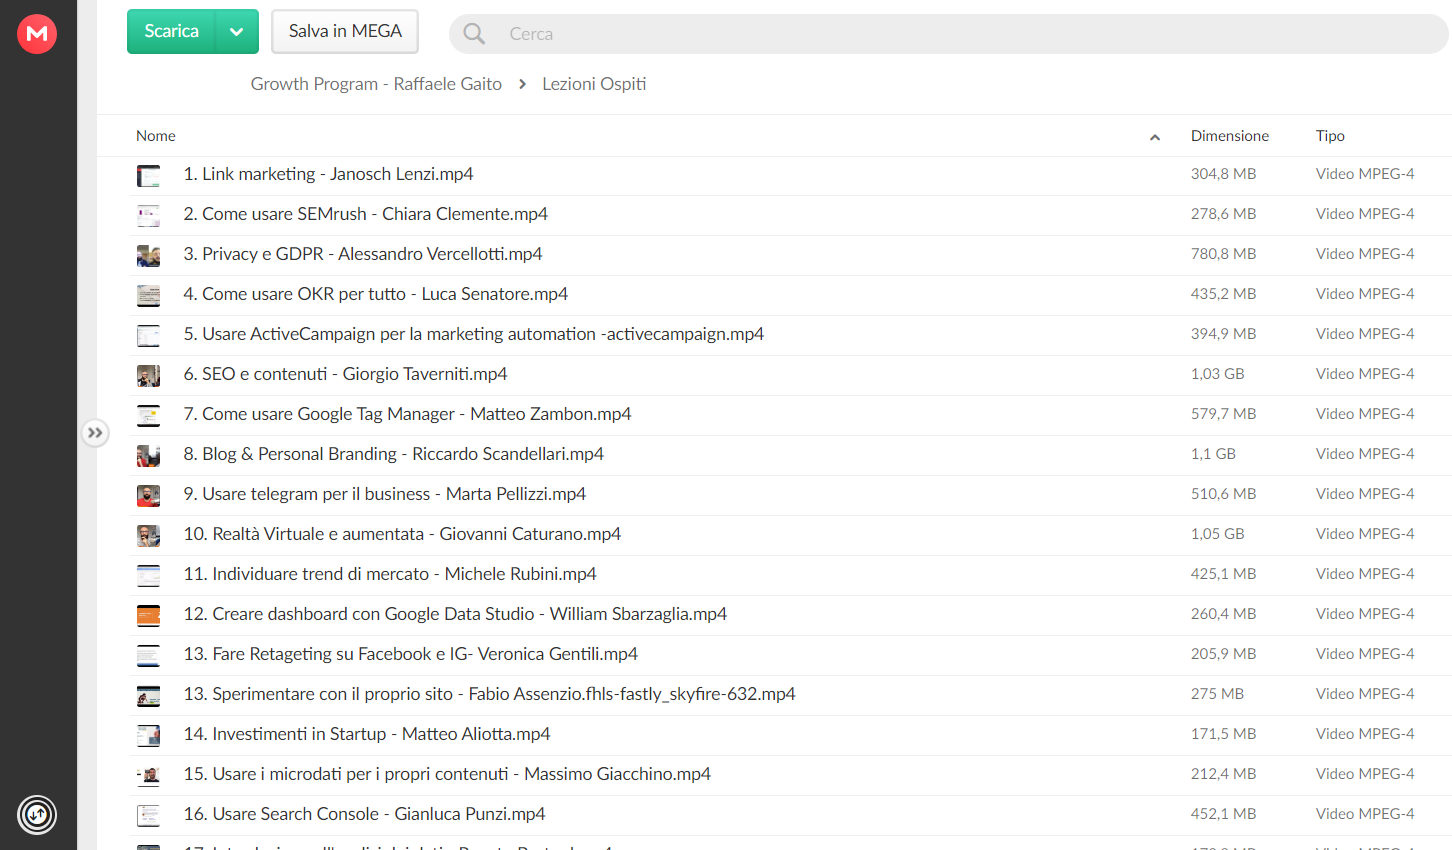Open the MEGA logo home icon
Image resolution: width=1452 pixels, height=850 pixels.
37,34
